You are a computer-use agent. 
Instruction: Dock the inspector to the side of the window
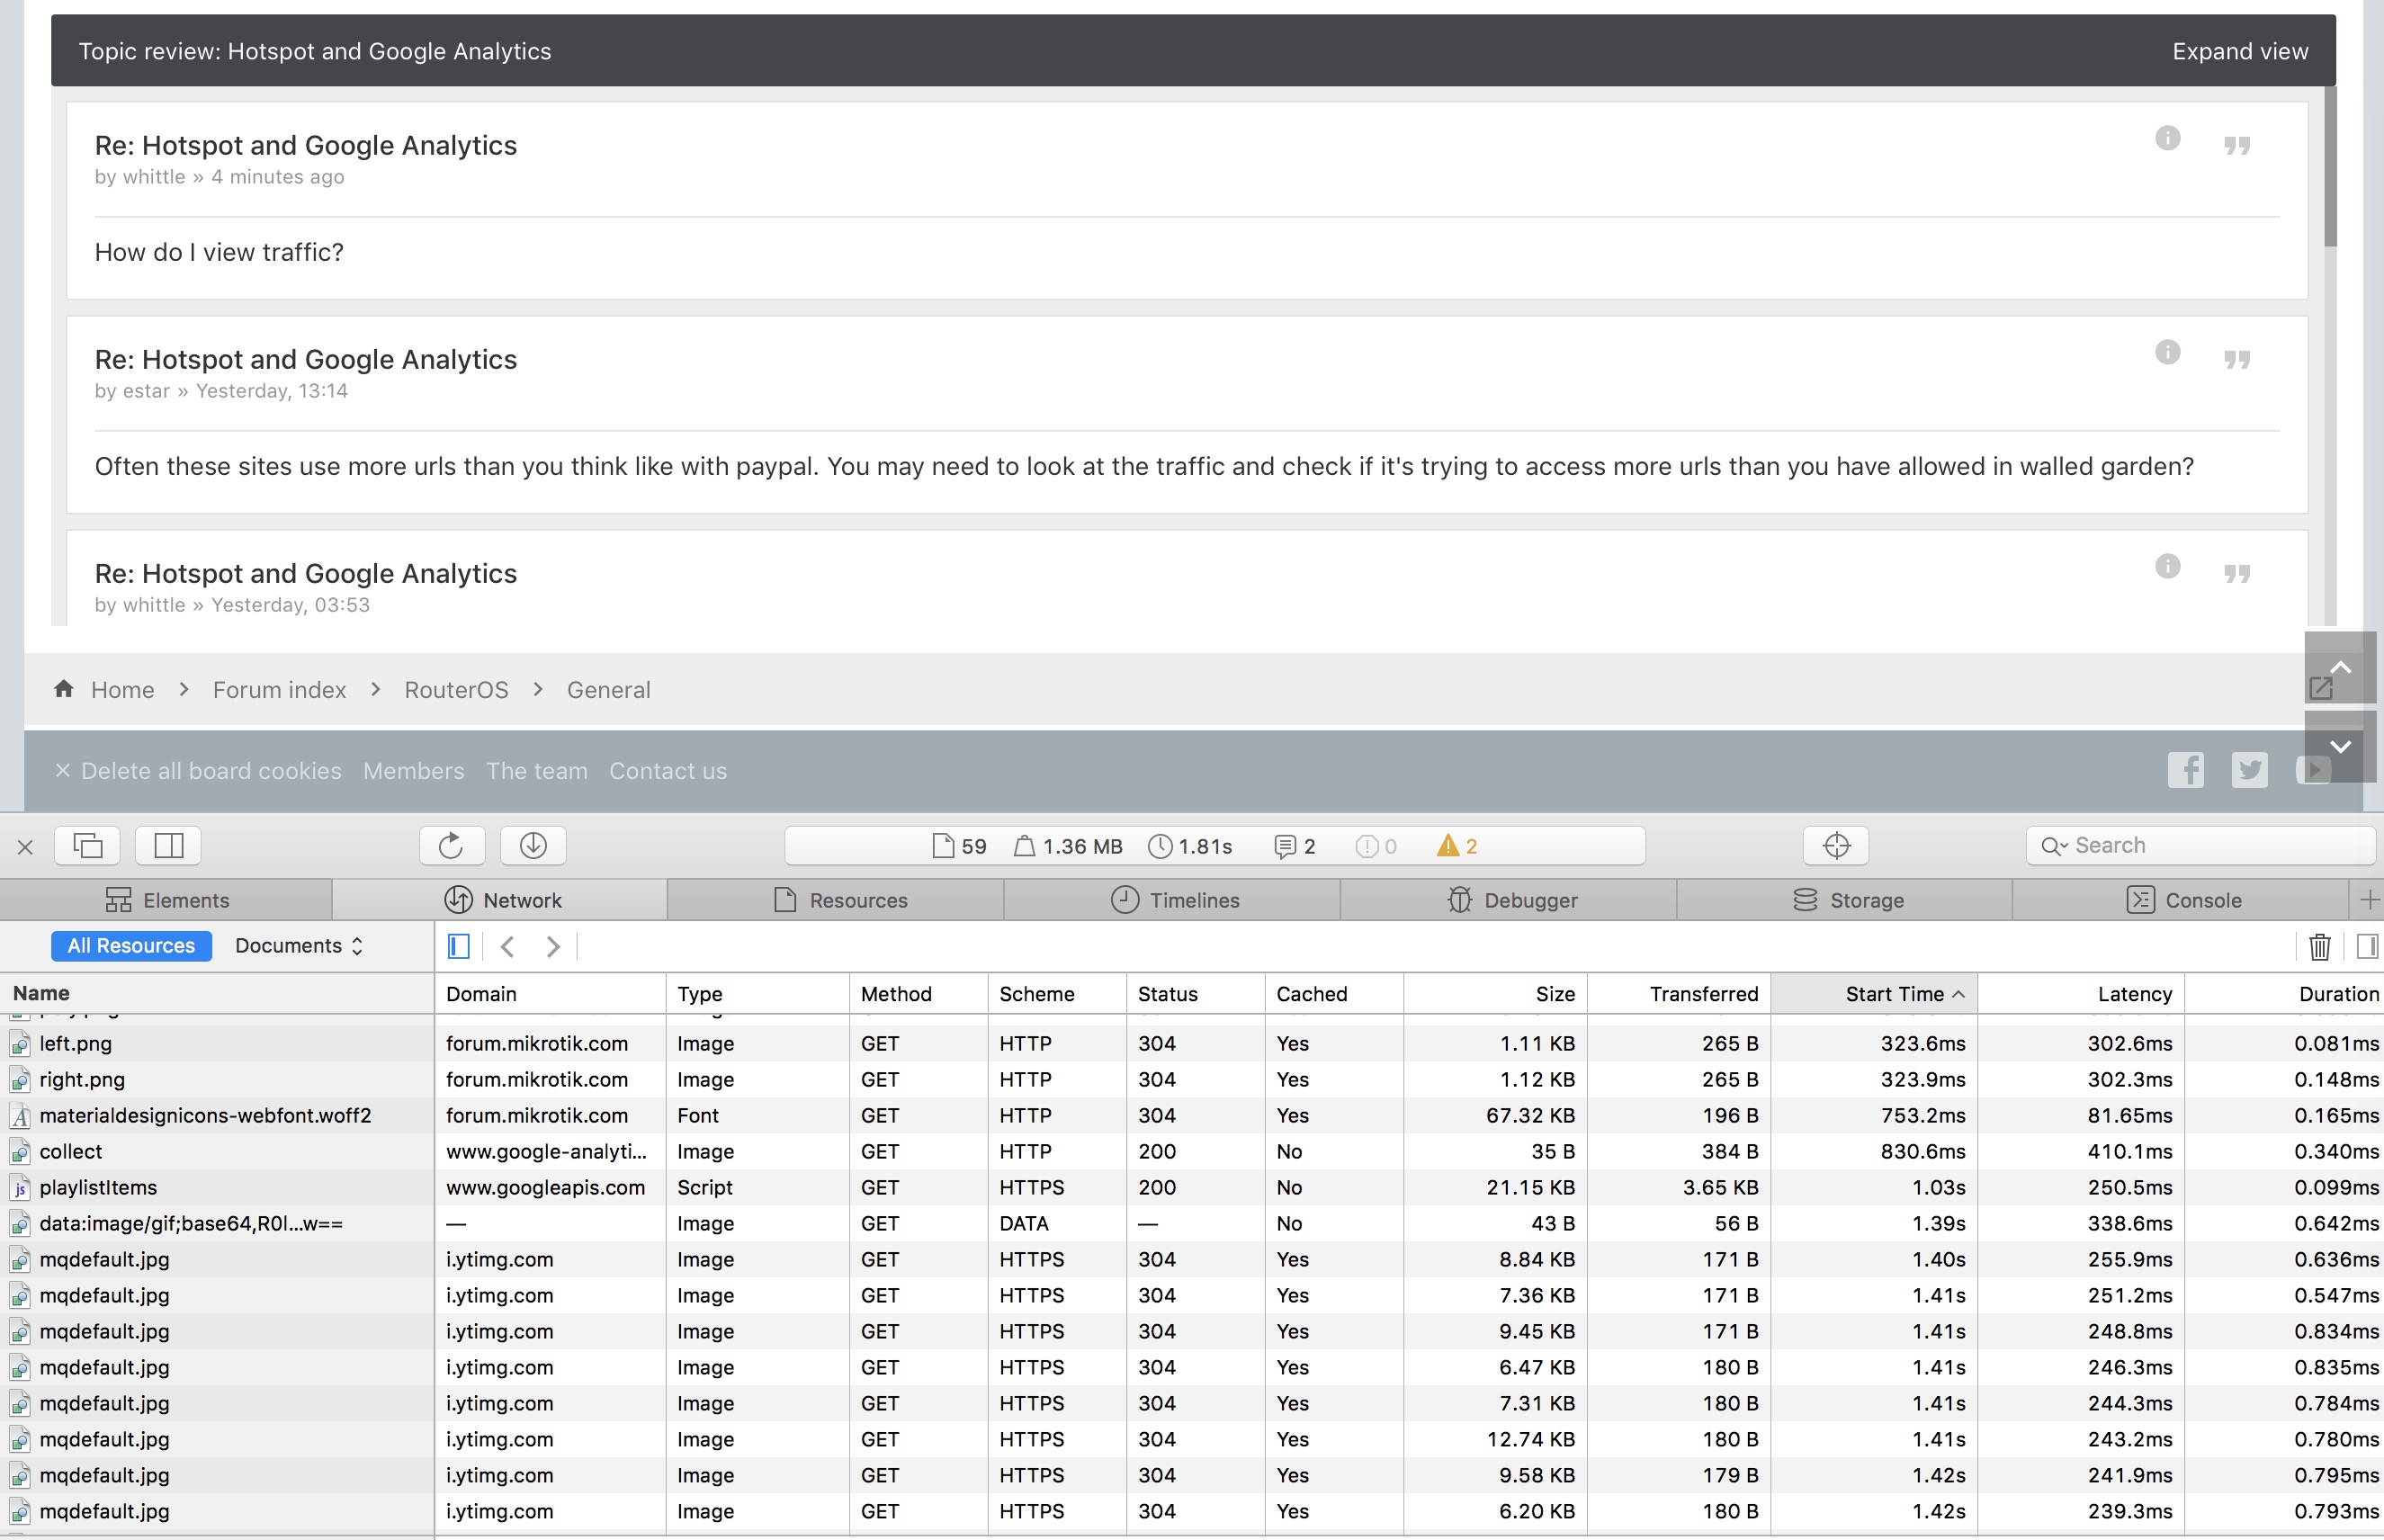(x=169, y=845)
